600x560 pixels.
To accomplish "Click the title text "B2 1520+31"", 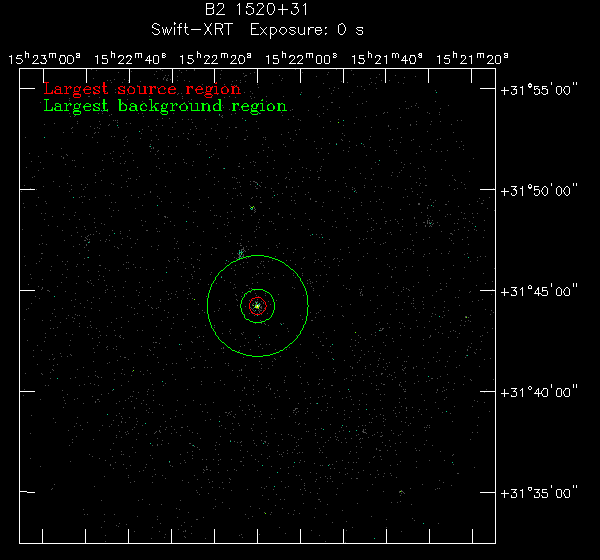I will pos(256,10).
